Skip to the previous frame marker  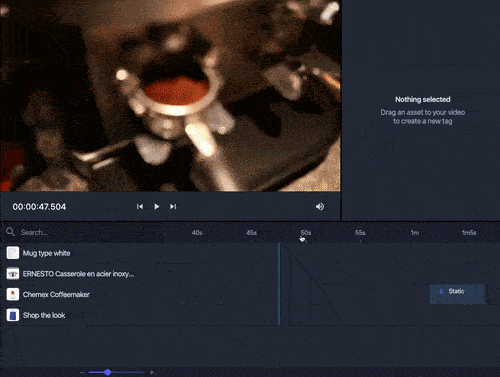coord(140,207)
